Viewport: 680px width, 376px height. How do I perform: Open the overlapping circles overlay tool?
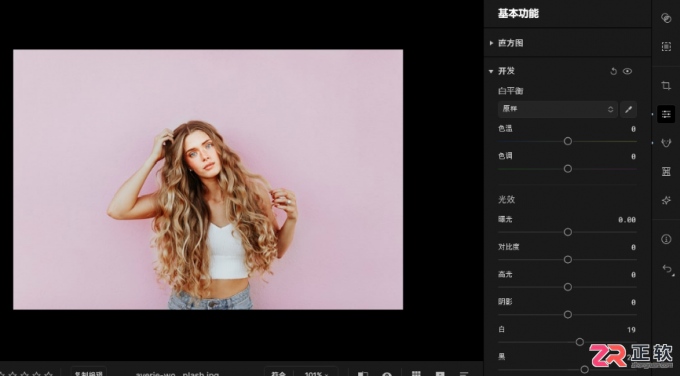(666, 18)
